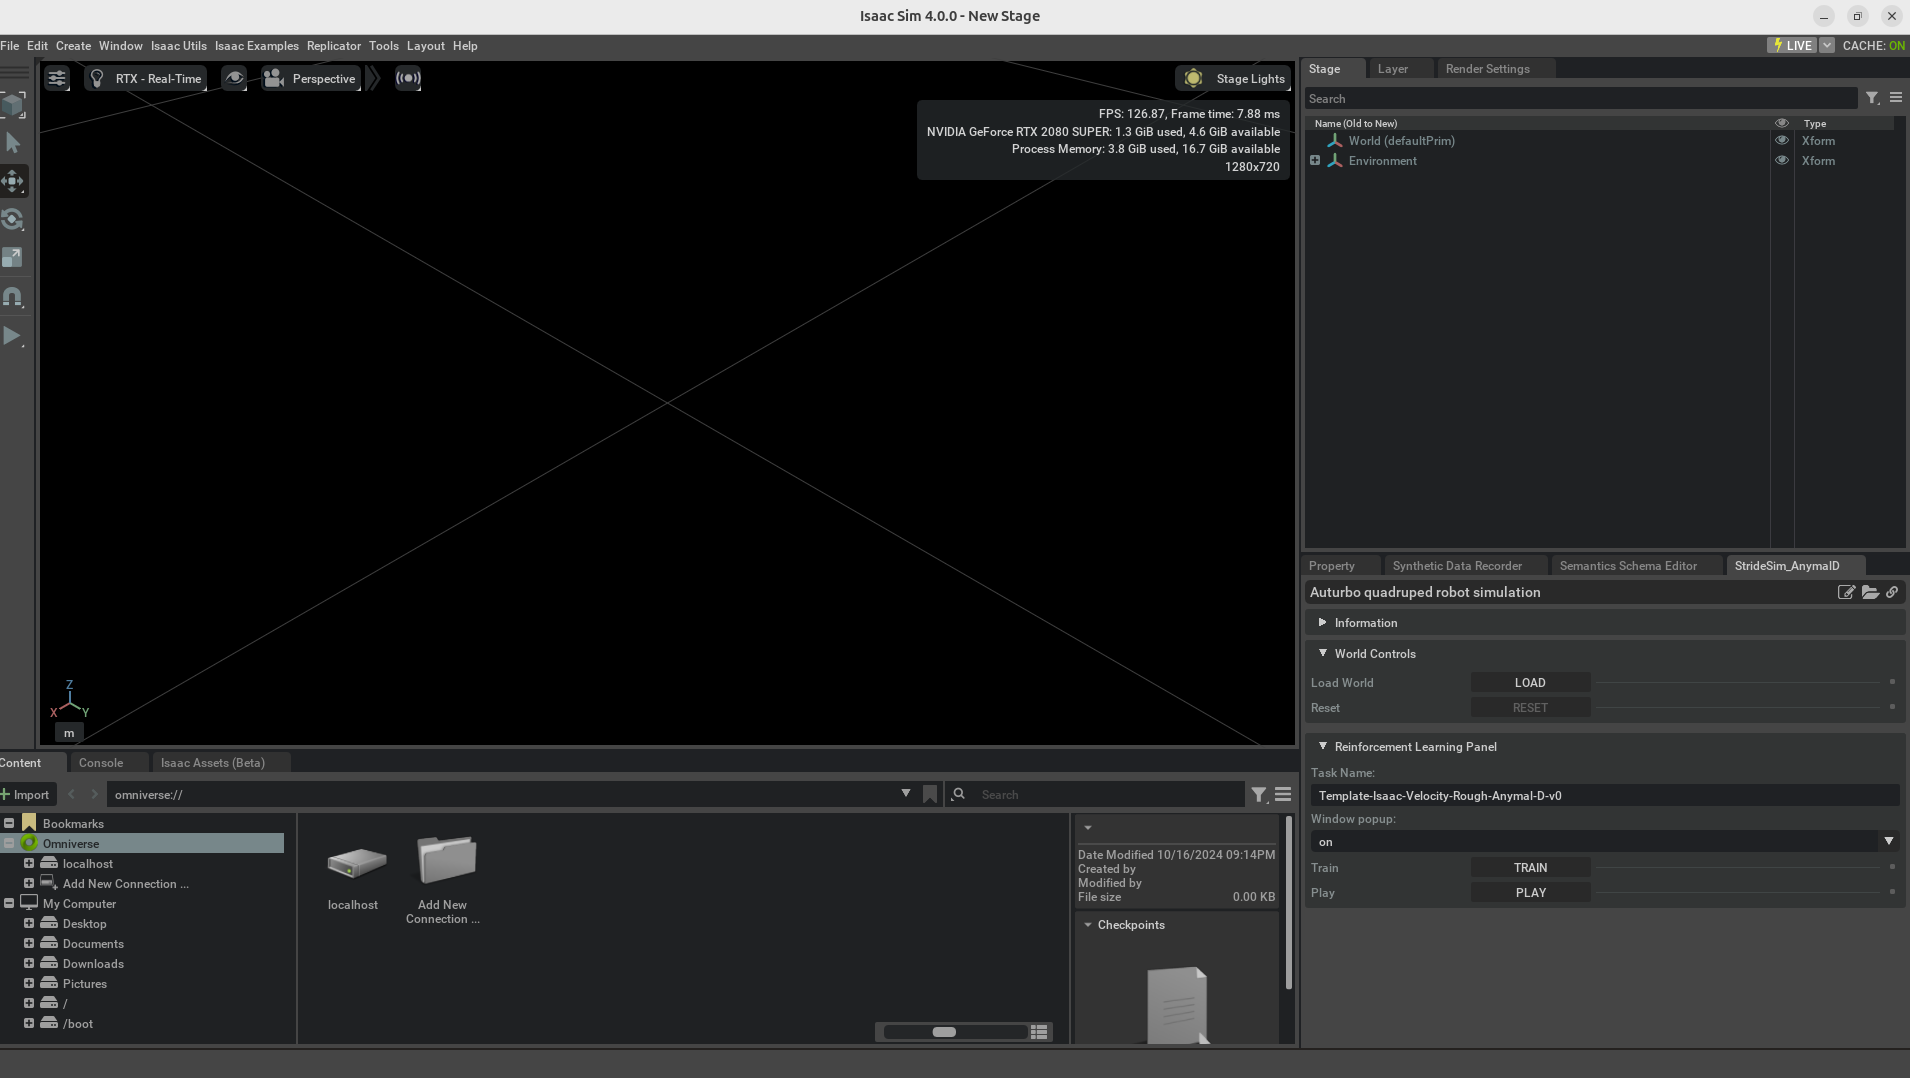
Task: Hide the Environment prim with eye icon
Action: pos(1781,161)
